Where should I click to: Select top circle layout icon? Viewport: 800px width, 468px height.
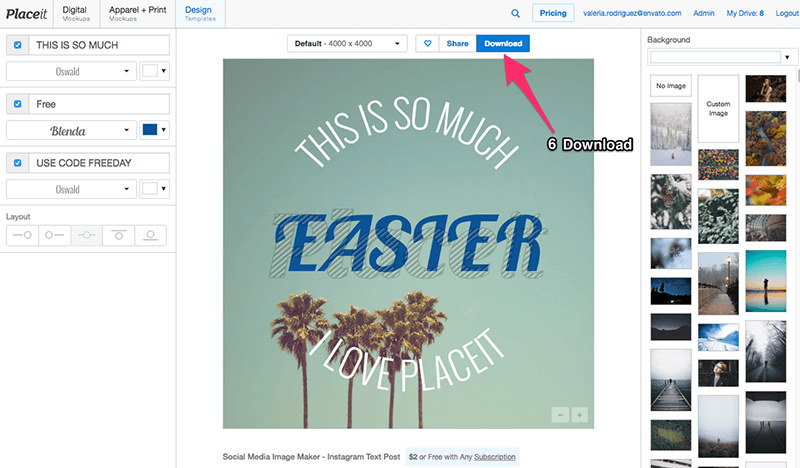tap(118, 235)
